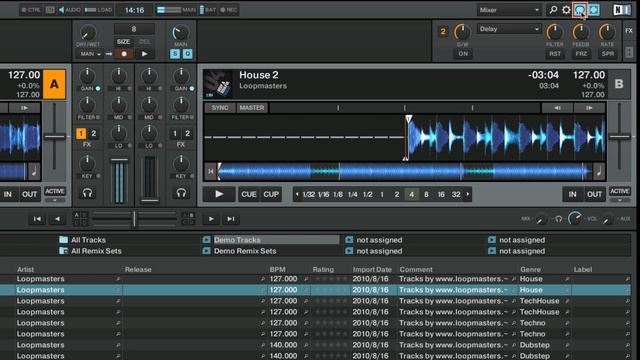This screenshot has height=360, width=640.
Task: Click Deck B tempo bend left arrow
Action: pyautogui.click(x=557, y=108)
